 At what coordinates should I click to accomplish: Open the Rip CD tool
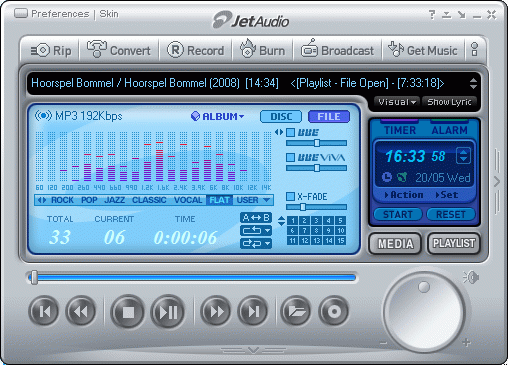pos(51,51)
